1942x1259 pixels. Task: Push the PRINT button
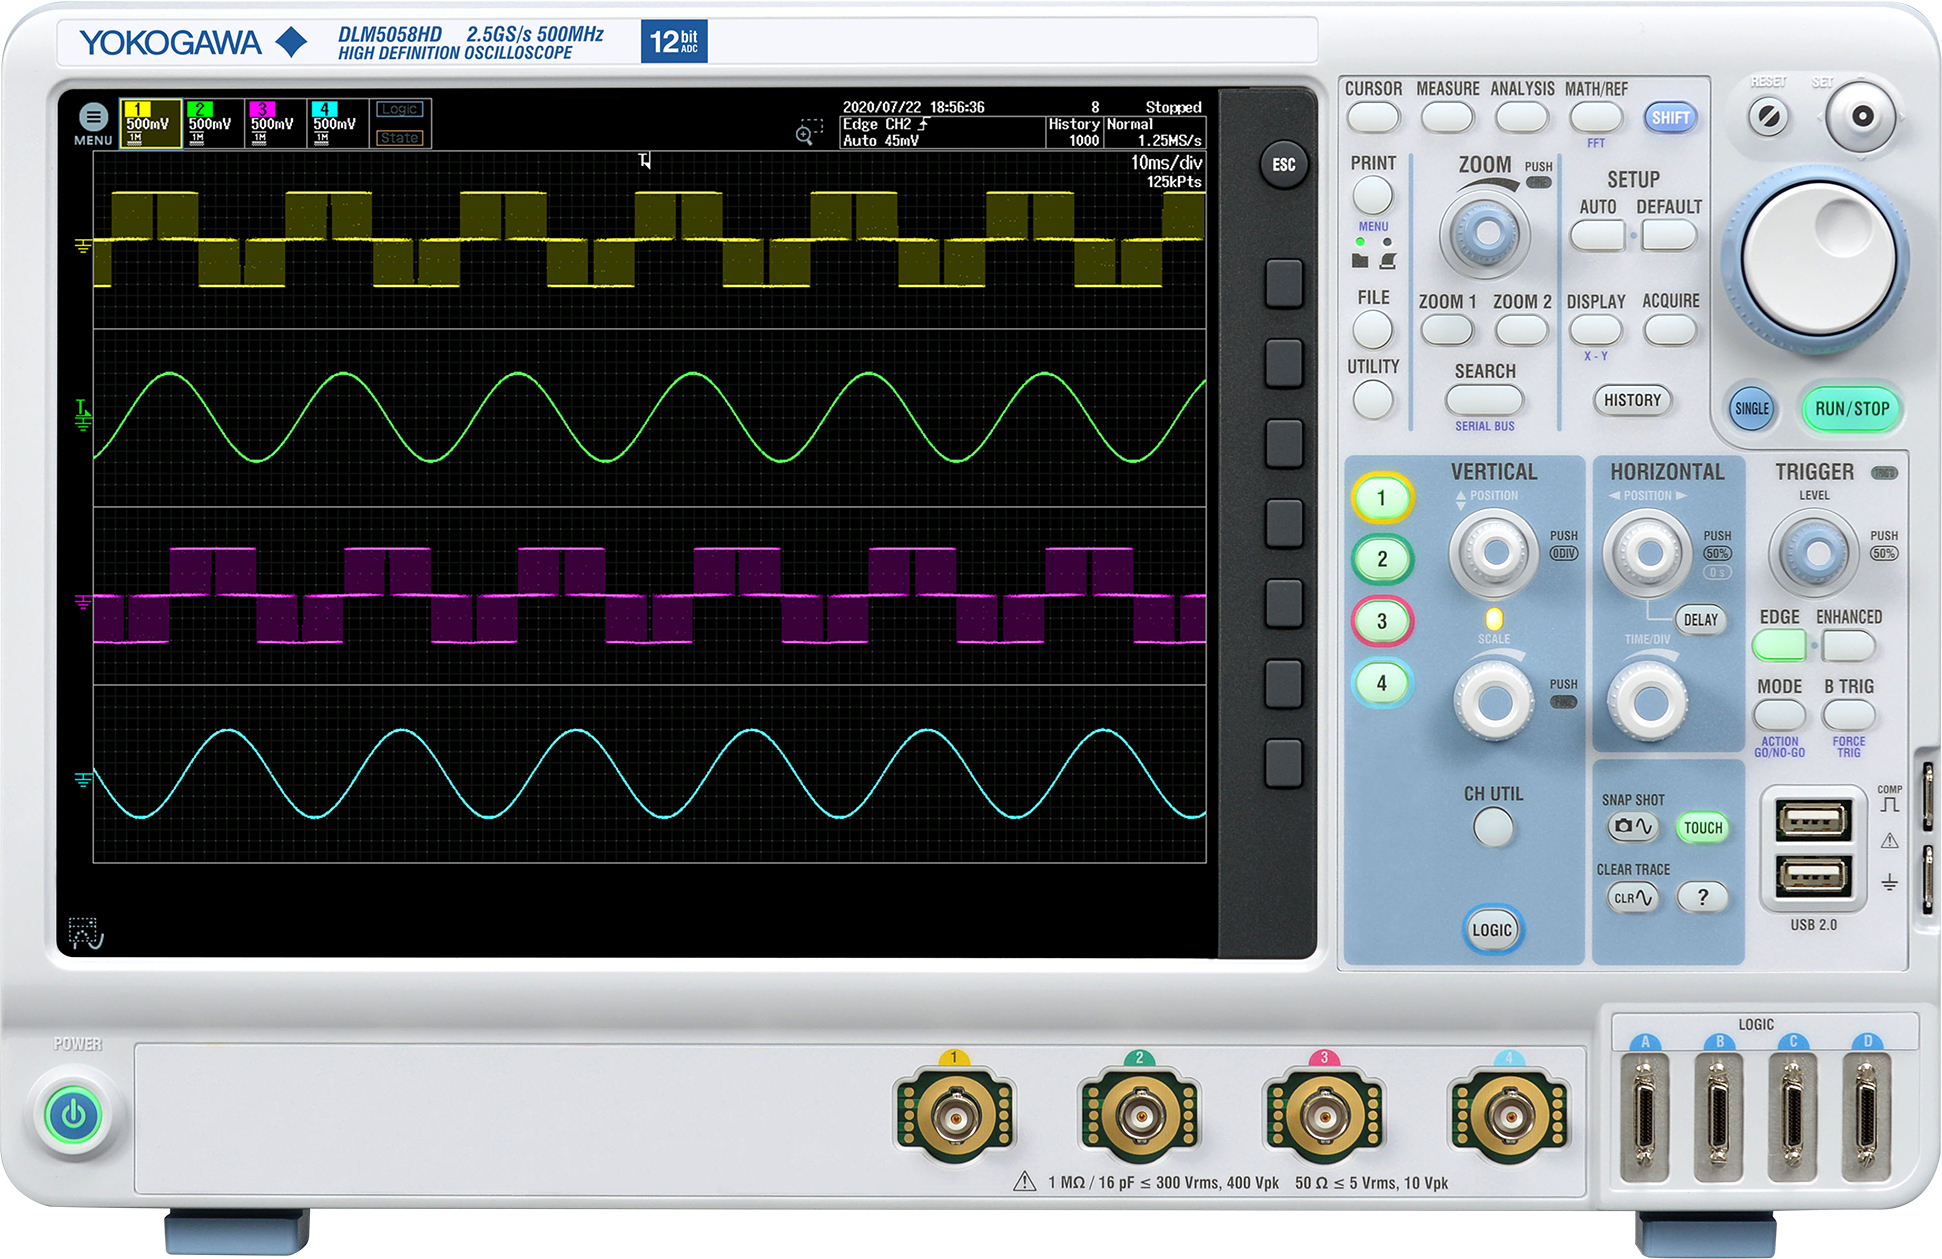coord(1372,196)
